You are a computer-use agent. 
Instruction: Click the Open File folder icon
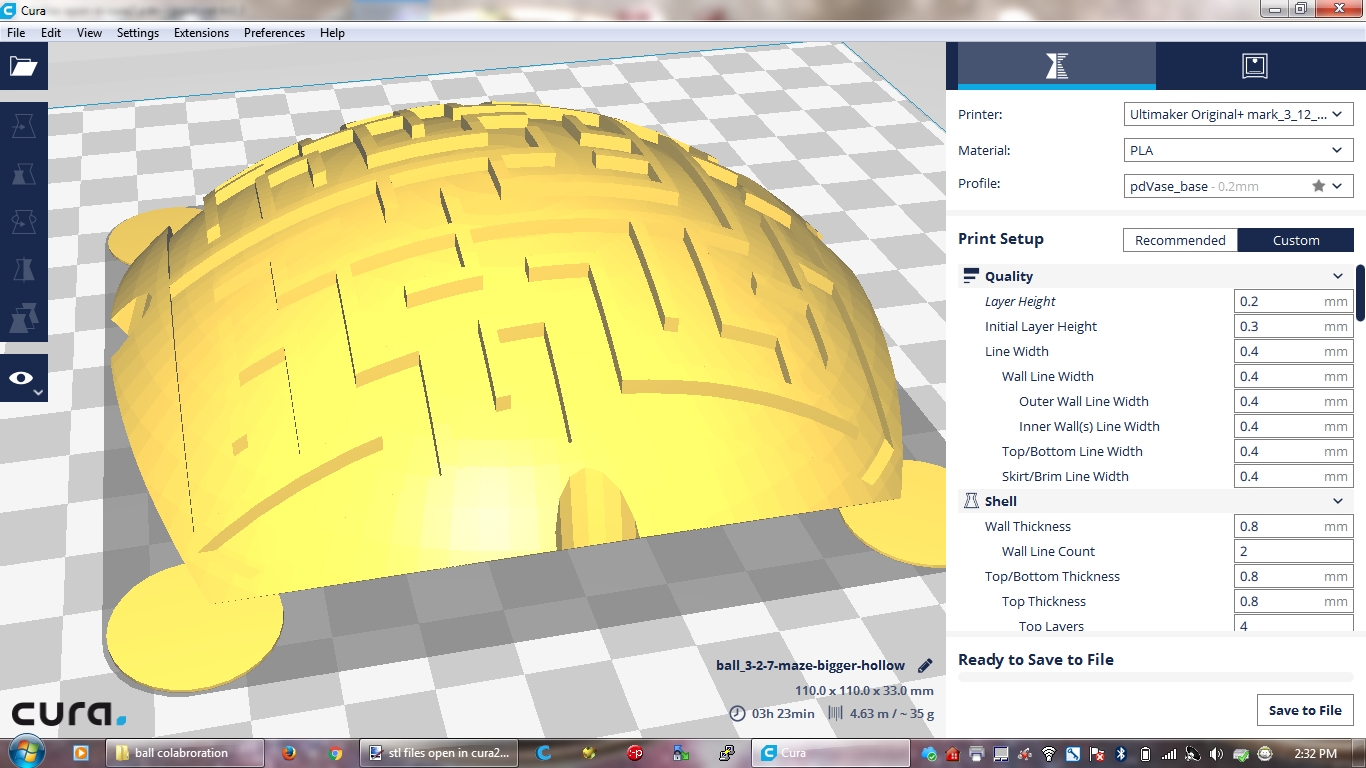23,67
